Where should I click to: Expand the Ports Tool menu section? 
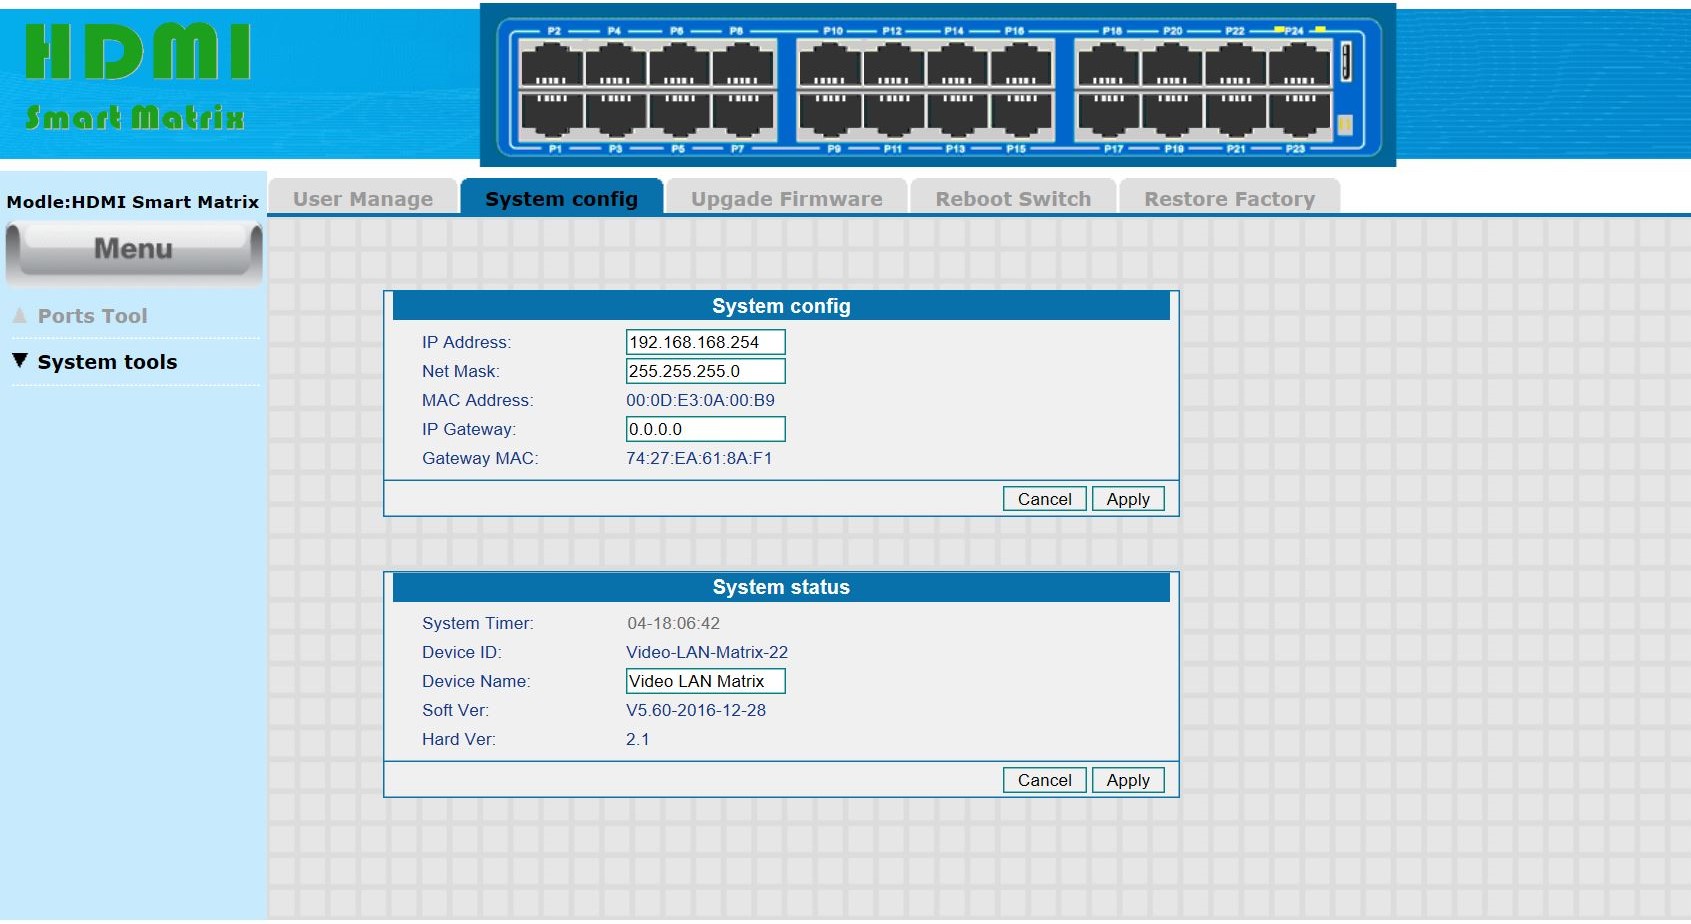92,316
